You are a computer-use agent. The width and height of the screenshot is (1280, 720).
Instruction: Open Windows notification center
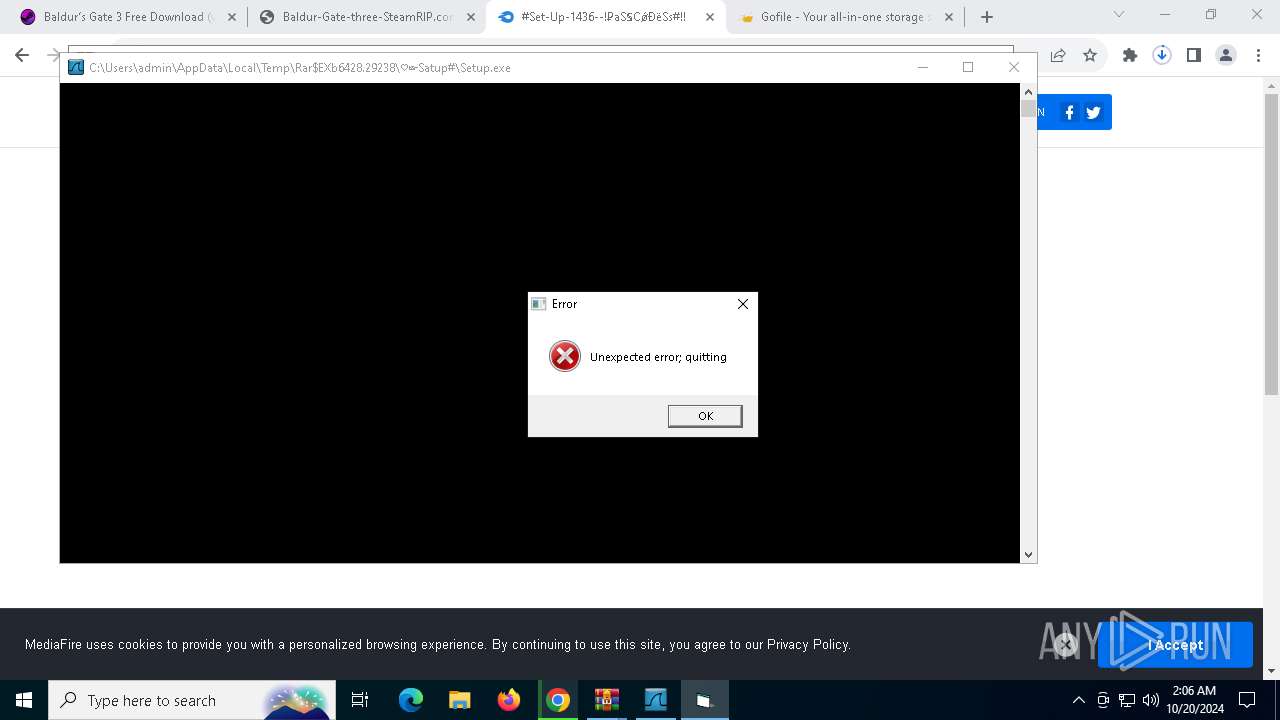pyautogui.click(x=1247, y=700)
